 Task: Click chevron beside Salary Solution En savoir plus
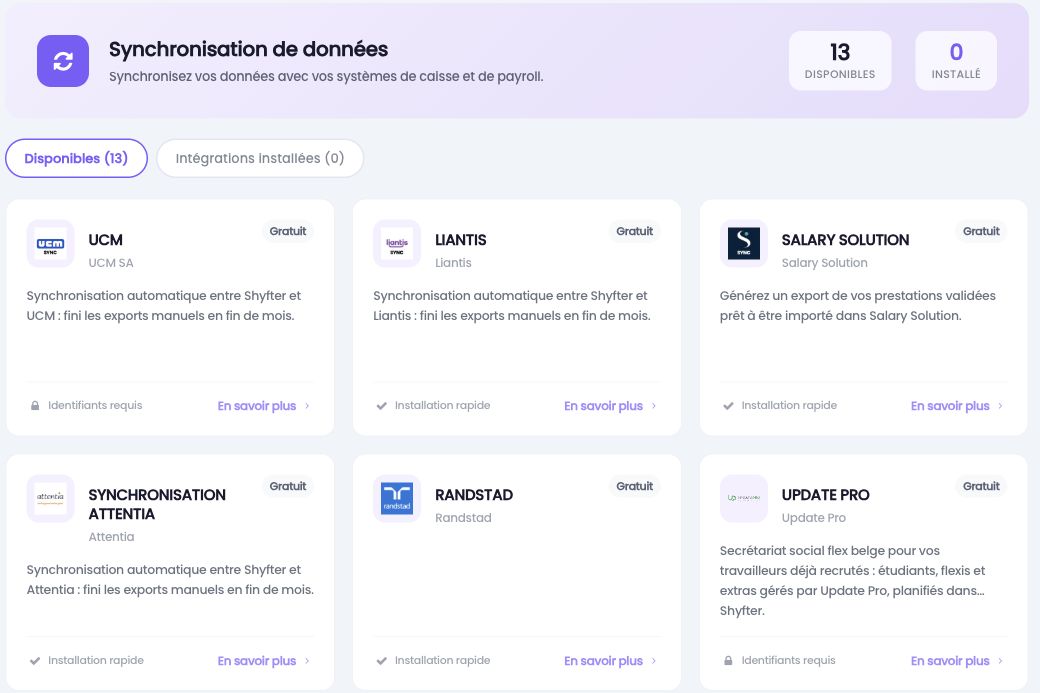click(x=1000, y=406)
